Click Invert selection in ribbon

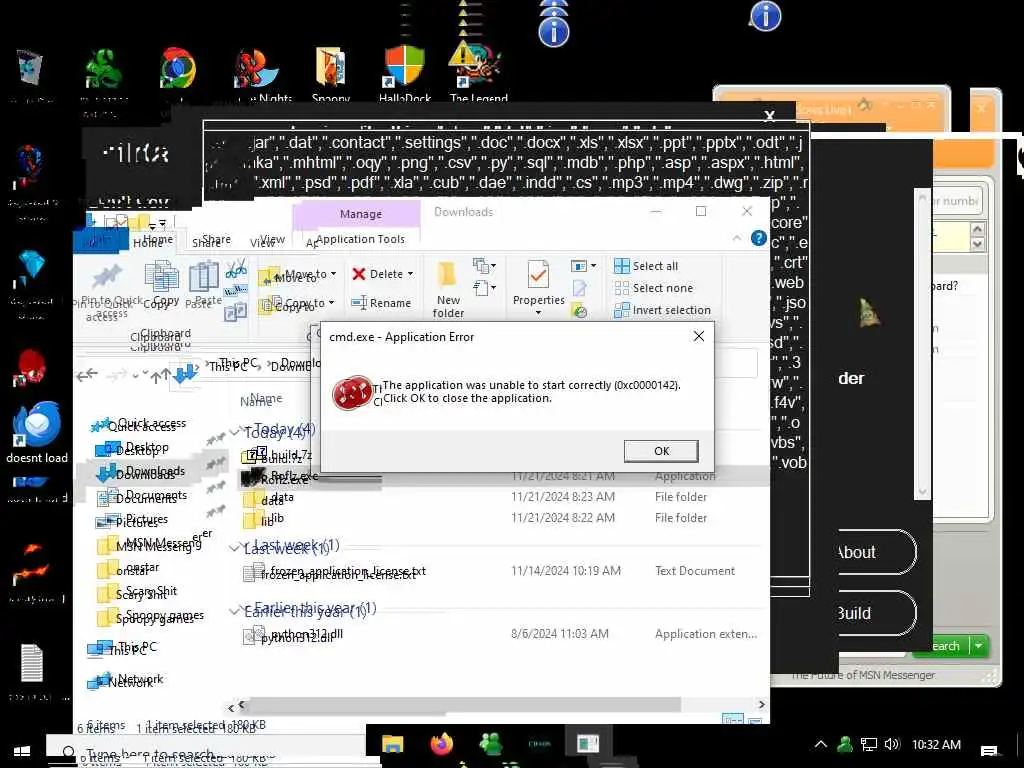pyautogui.click(x=663, y=310)
